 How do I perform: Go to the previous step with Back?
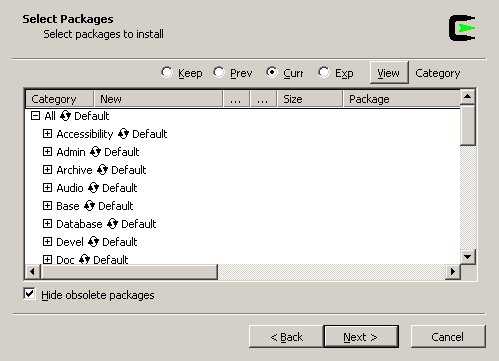click(x=286, y=337)
